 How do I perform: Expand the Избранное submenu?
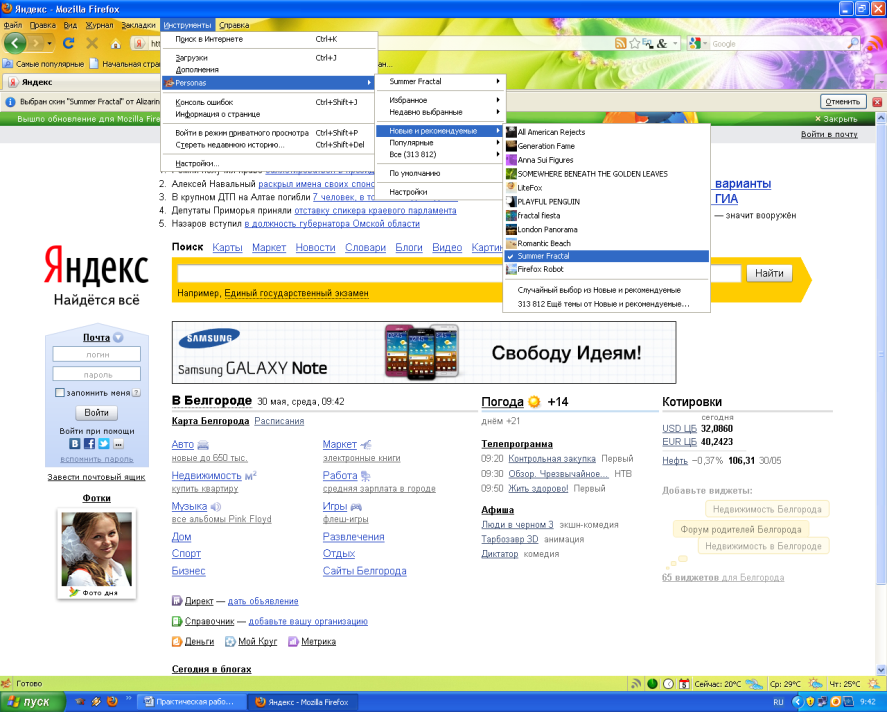click(x=440, y=100)
